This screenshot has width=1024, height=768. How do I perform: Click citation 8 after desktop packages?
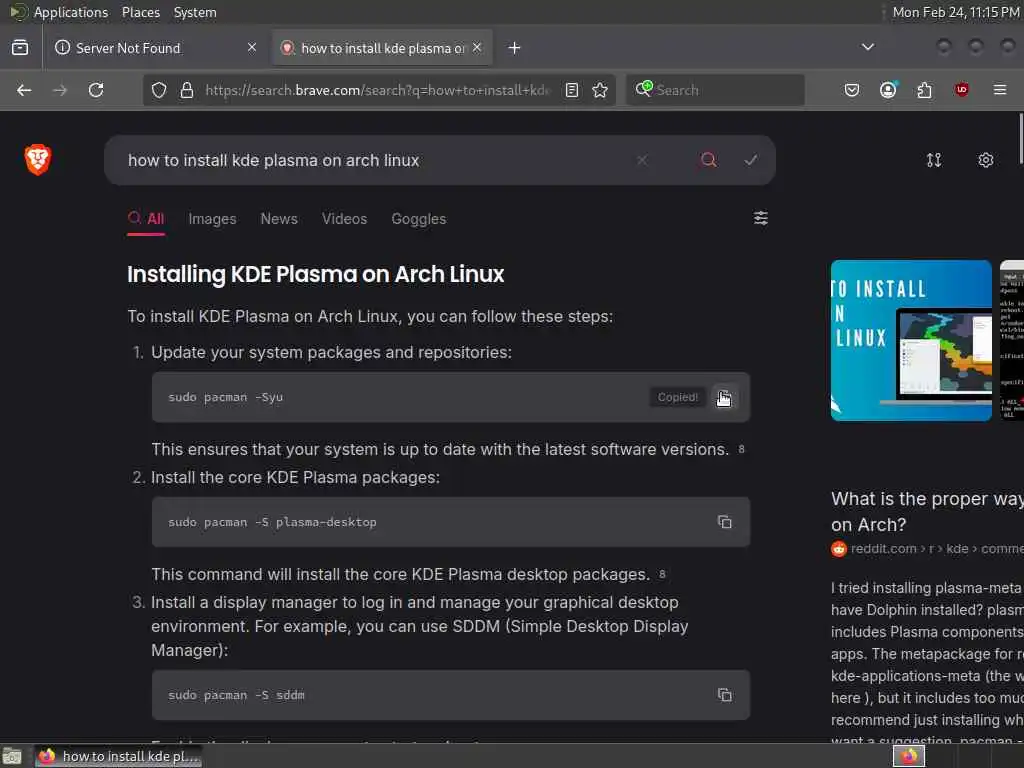click(x=662, y=574)
